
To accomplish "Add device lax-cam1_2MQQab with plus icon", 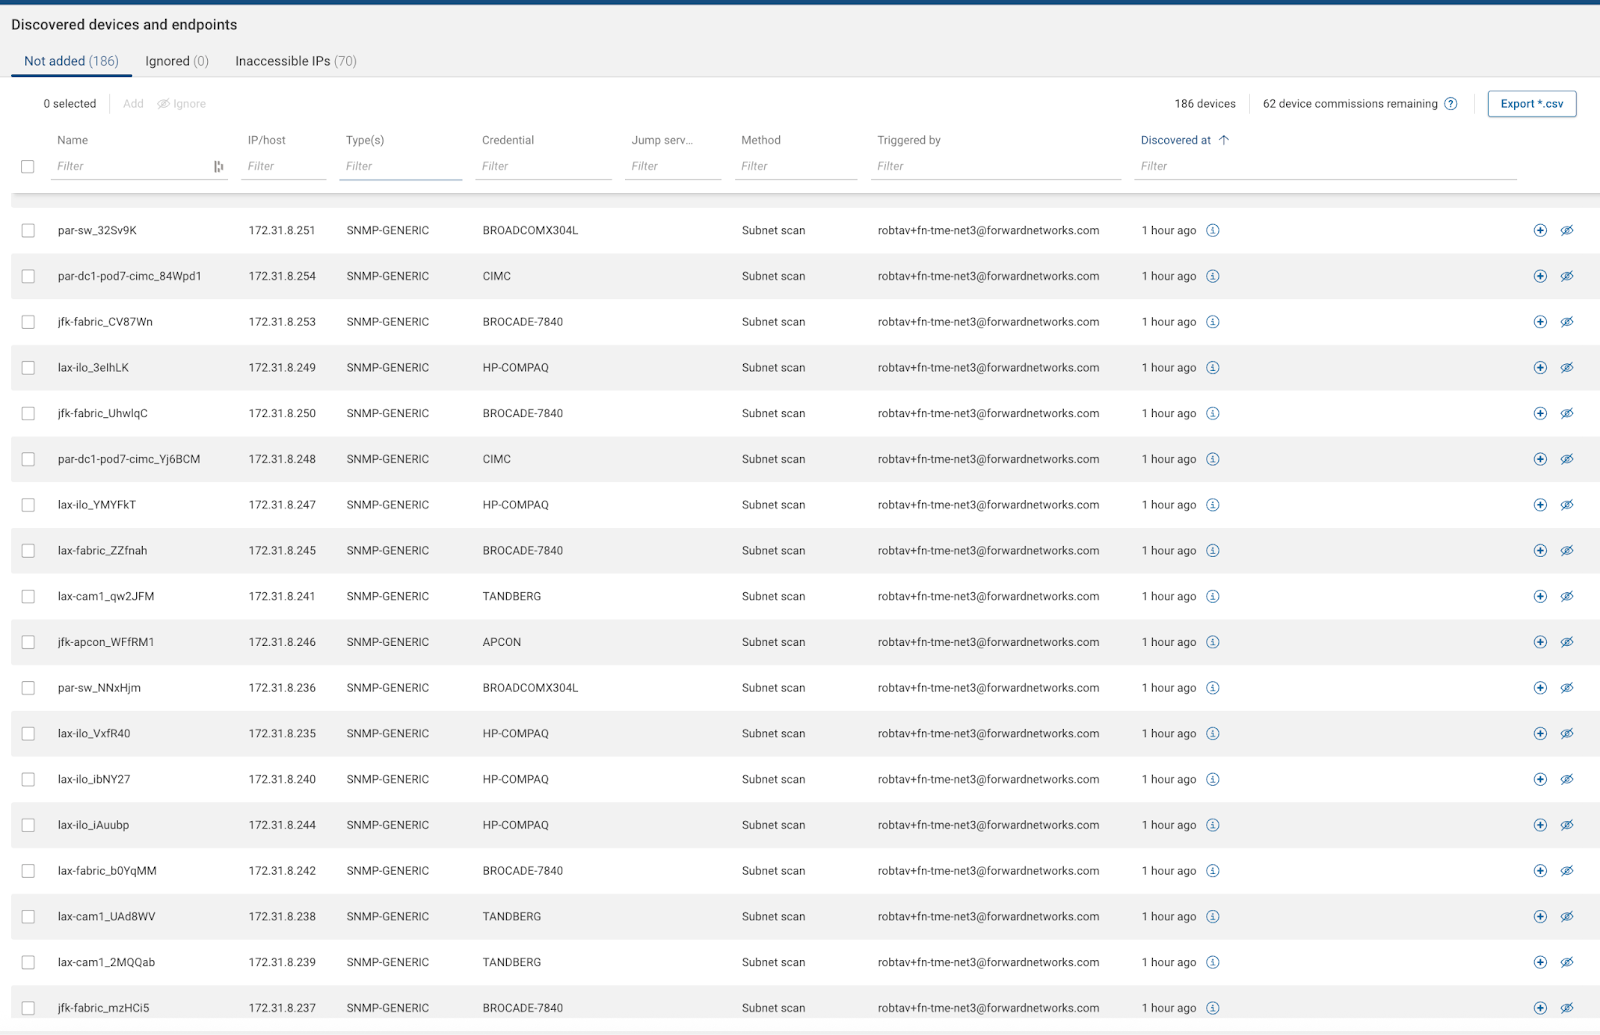I will 1540,962.
